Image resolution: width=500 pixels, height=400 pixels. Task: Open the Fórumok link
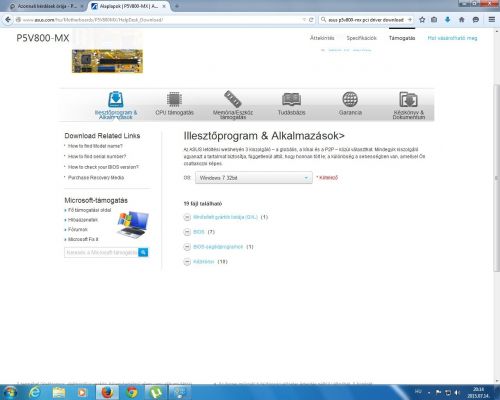click(x=78, y=229)
